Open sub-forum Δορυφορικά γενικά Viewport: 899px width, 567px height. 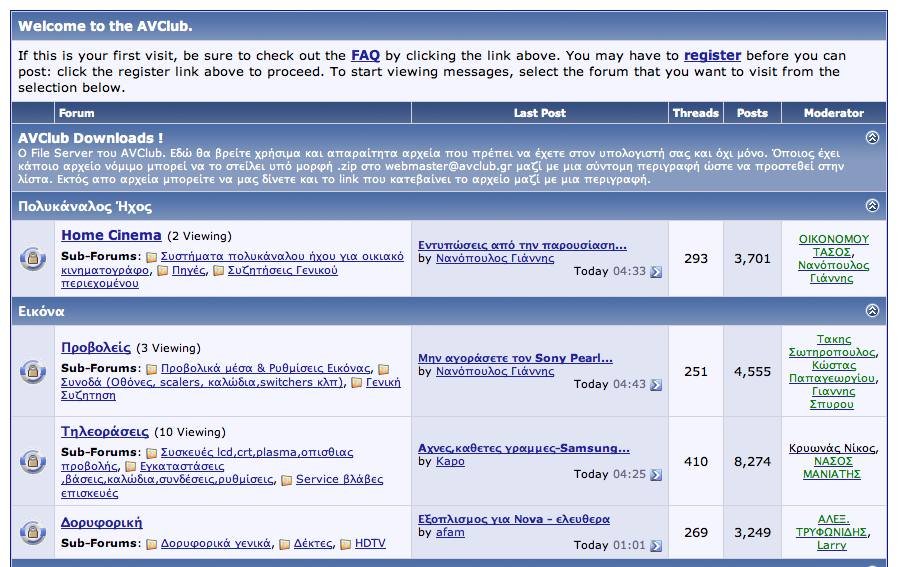tap(216, 543)
